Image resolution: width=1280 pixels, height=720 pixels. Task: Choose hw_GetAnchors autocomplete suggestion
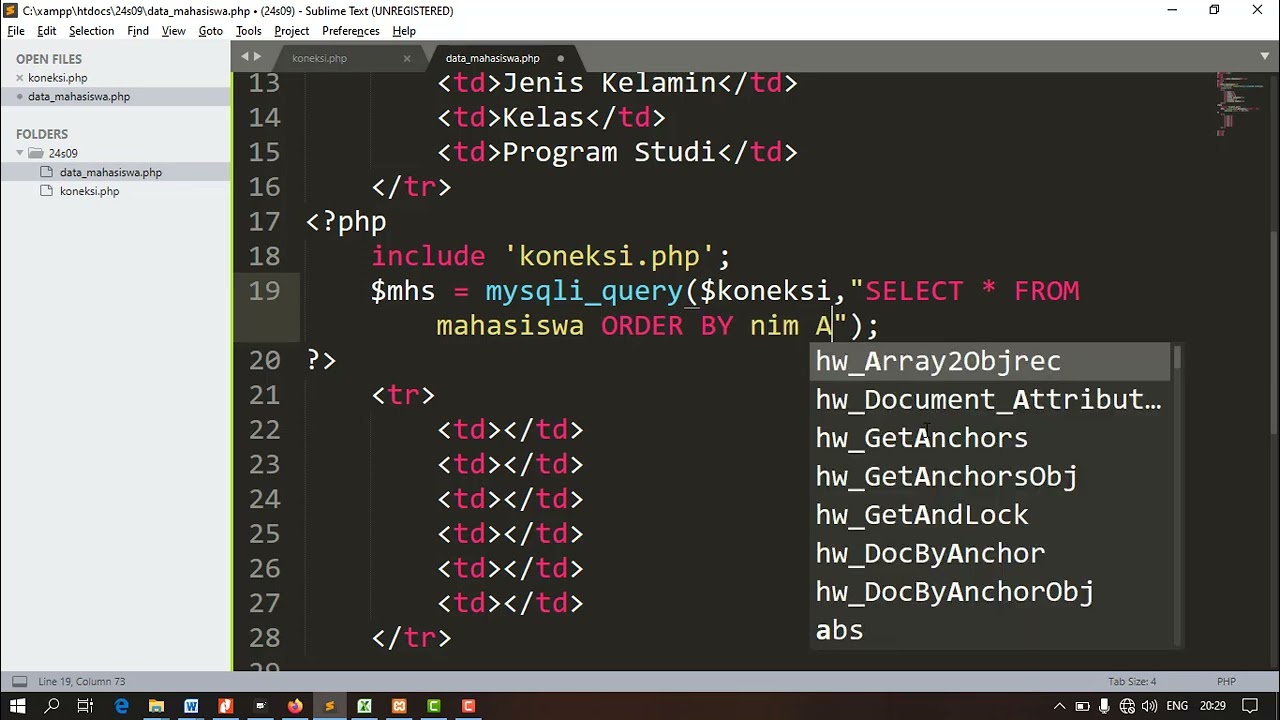990,438
